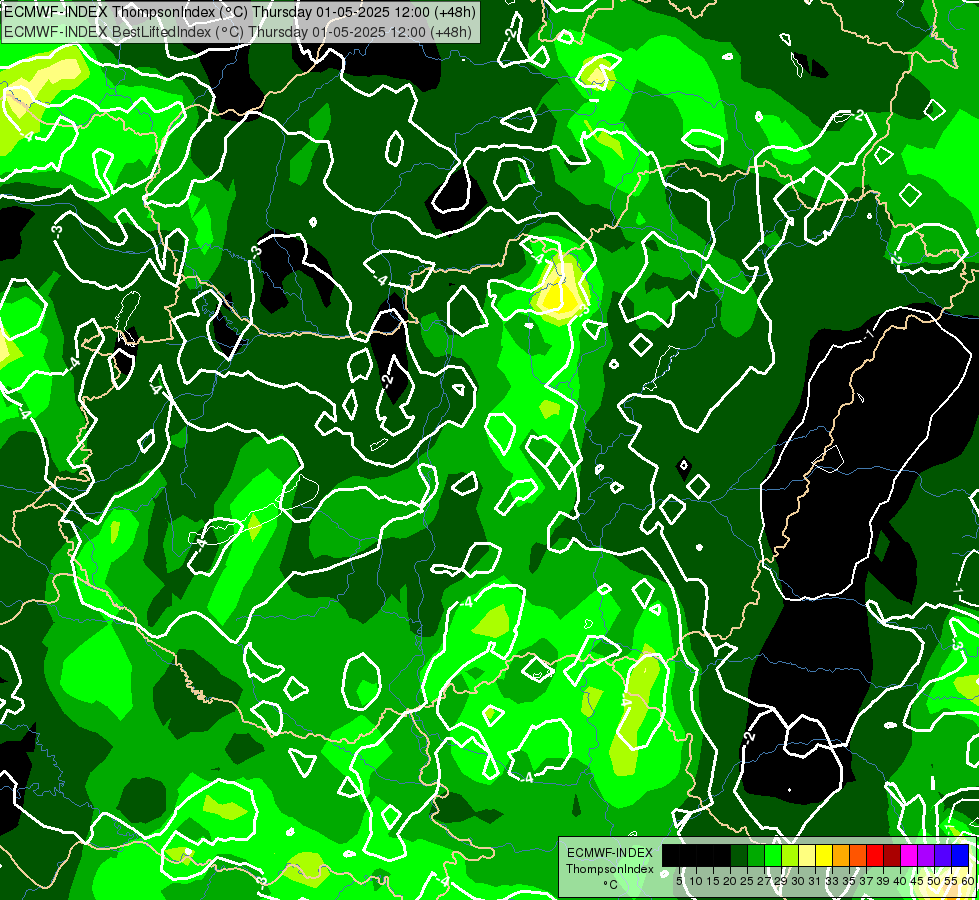The image size is (979, 900).
Task: Pick the purple 45–50 legend swatch
Action: [927, 856]
